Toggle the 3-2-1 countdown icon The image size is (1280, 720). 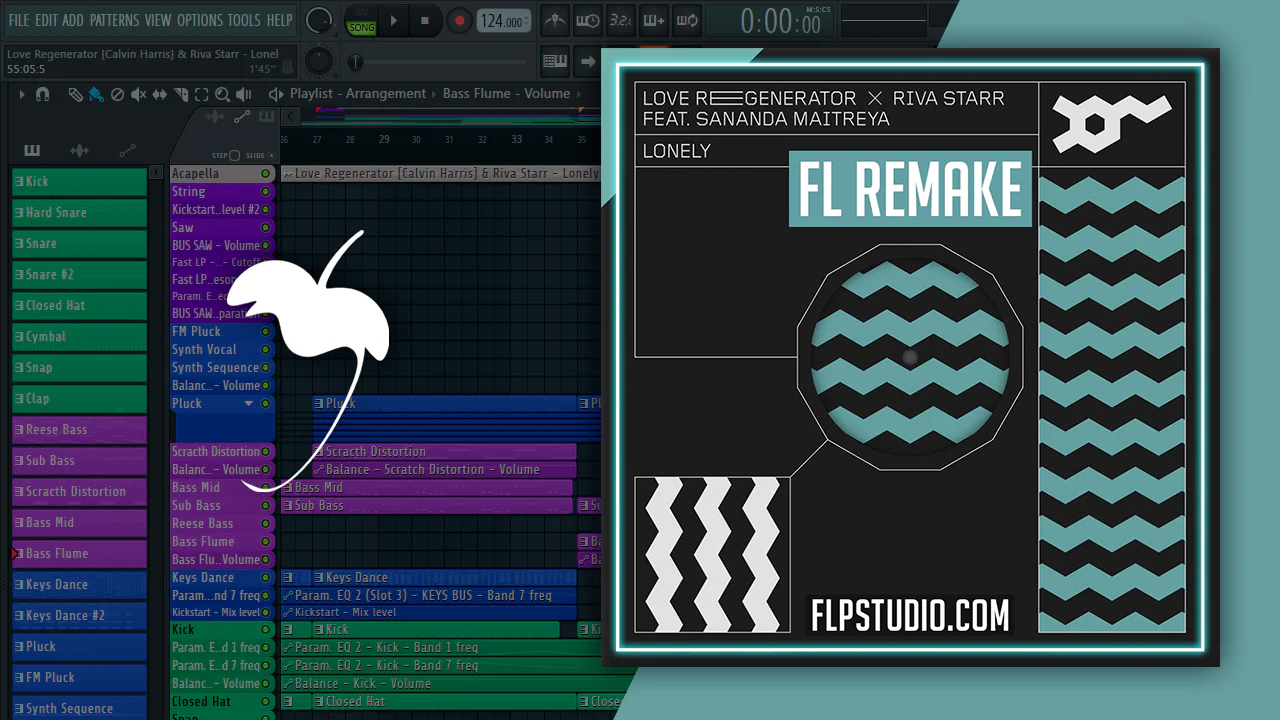(620, 21)
